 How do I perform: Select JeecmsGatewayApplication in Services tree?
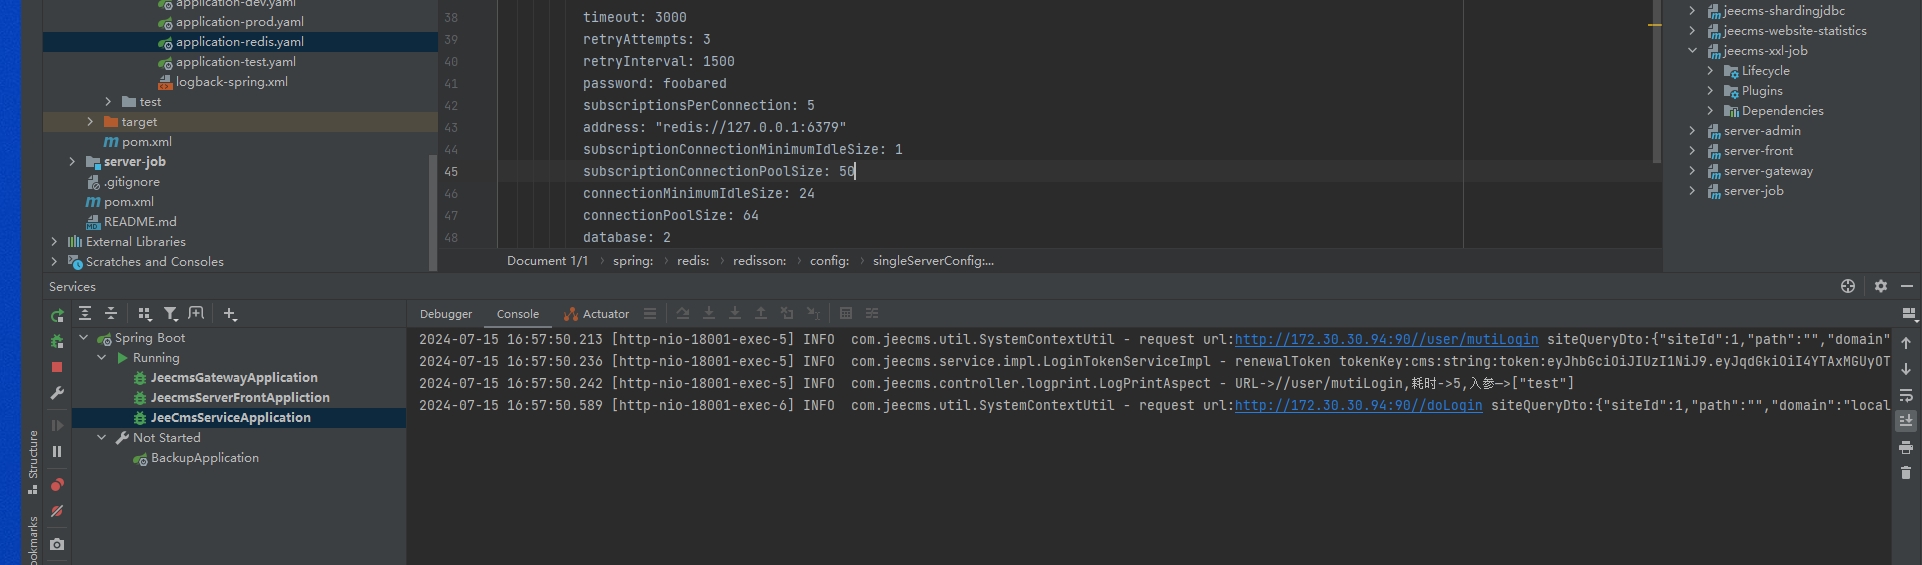pyautogui.click(x=234, y=378)
